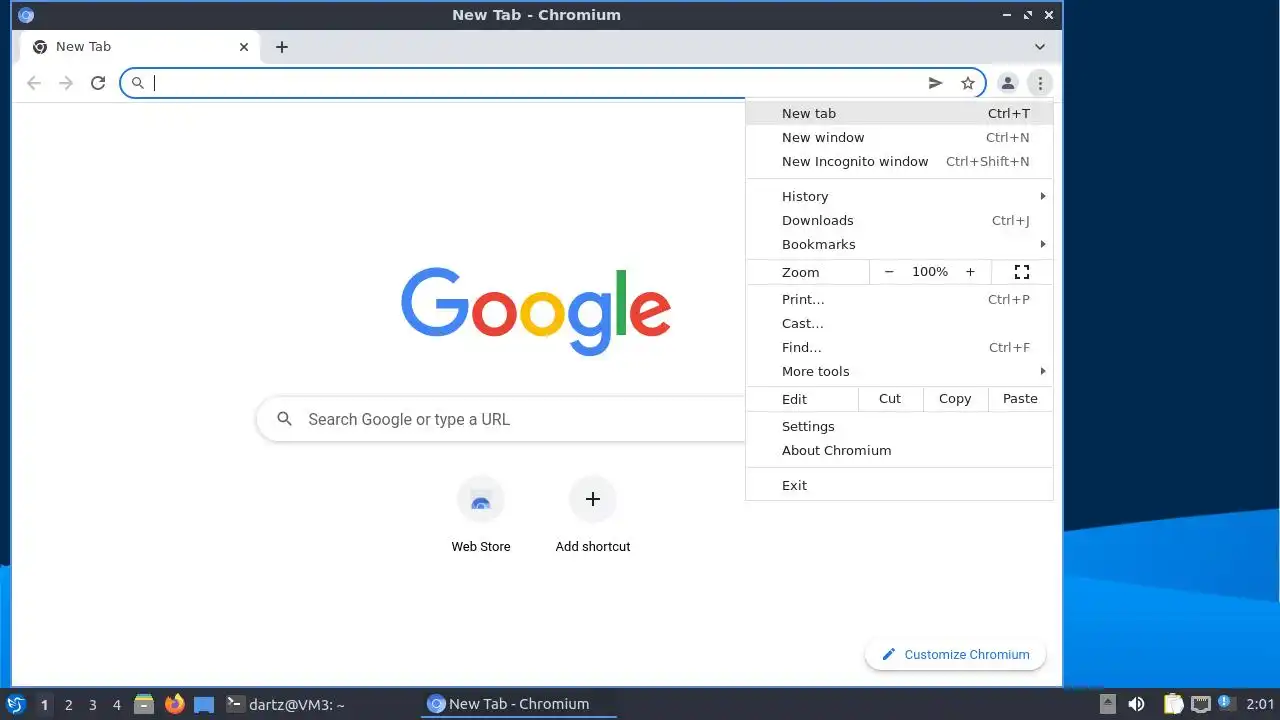Click the Cut button in Edit row

point(890,398)
